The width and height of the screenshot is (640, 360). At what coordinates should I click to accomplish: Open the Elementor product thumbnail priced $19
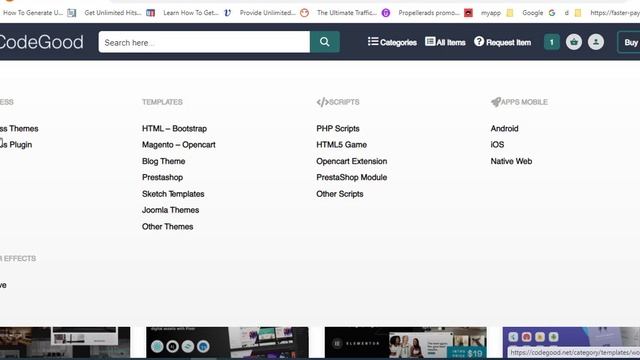[405, 342]
